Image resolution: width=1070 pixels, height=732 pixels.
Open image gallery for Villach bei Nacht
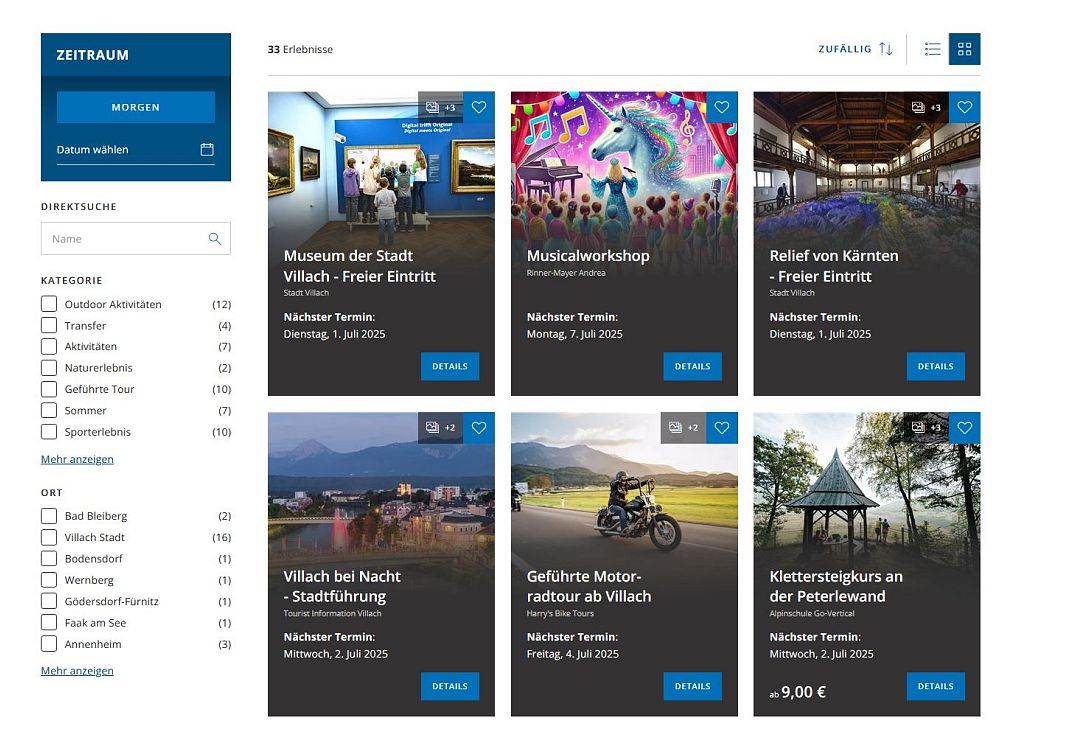point(440,428)
